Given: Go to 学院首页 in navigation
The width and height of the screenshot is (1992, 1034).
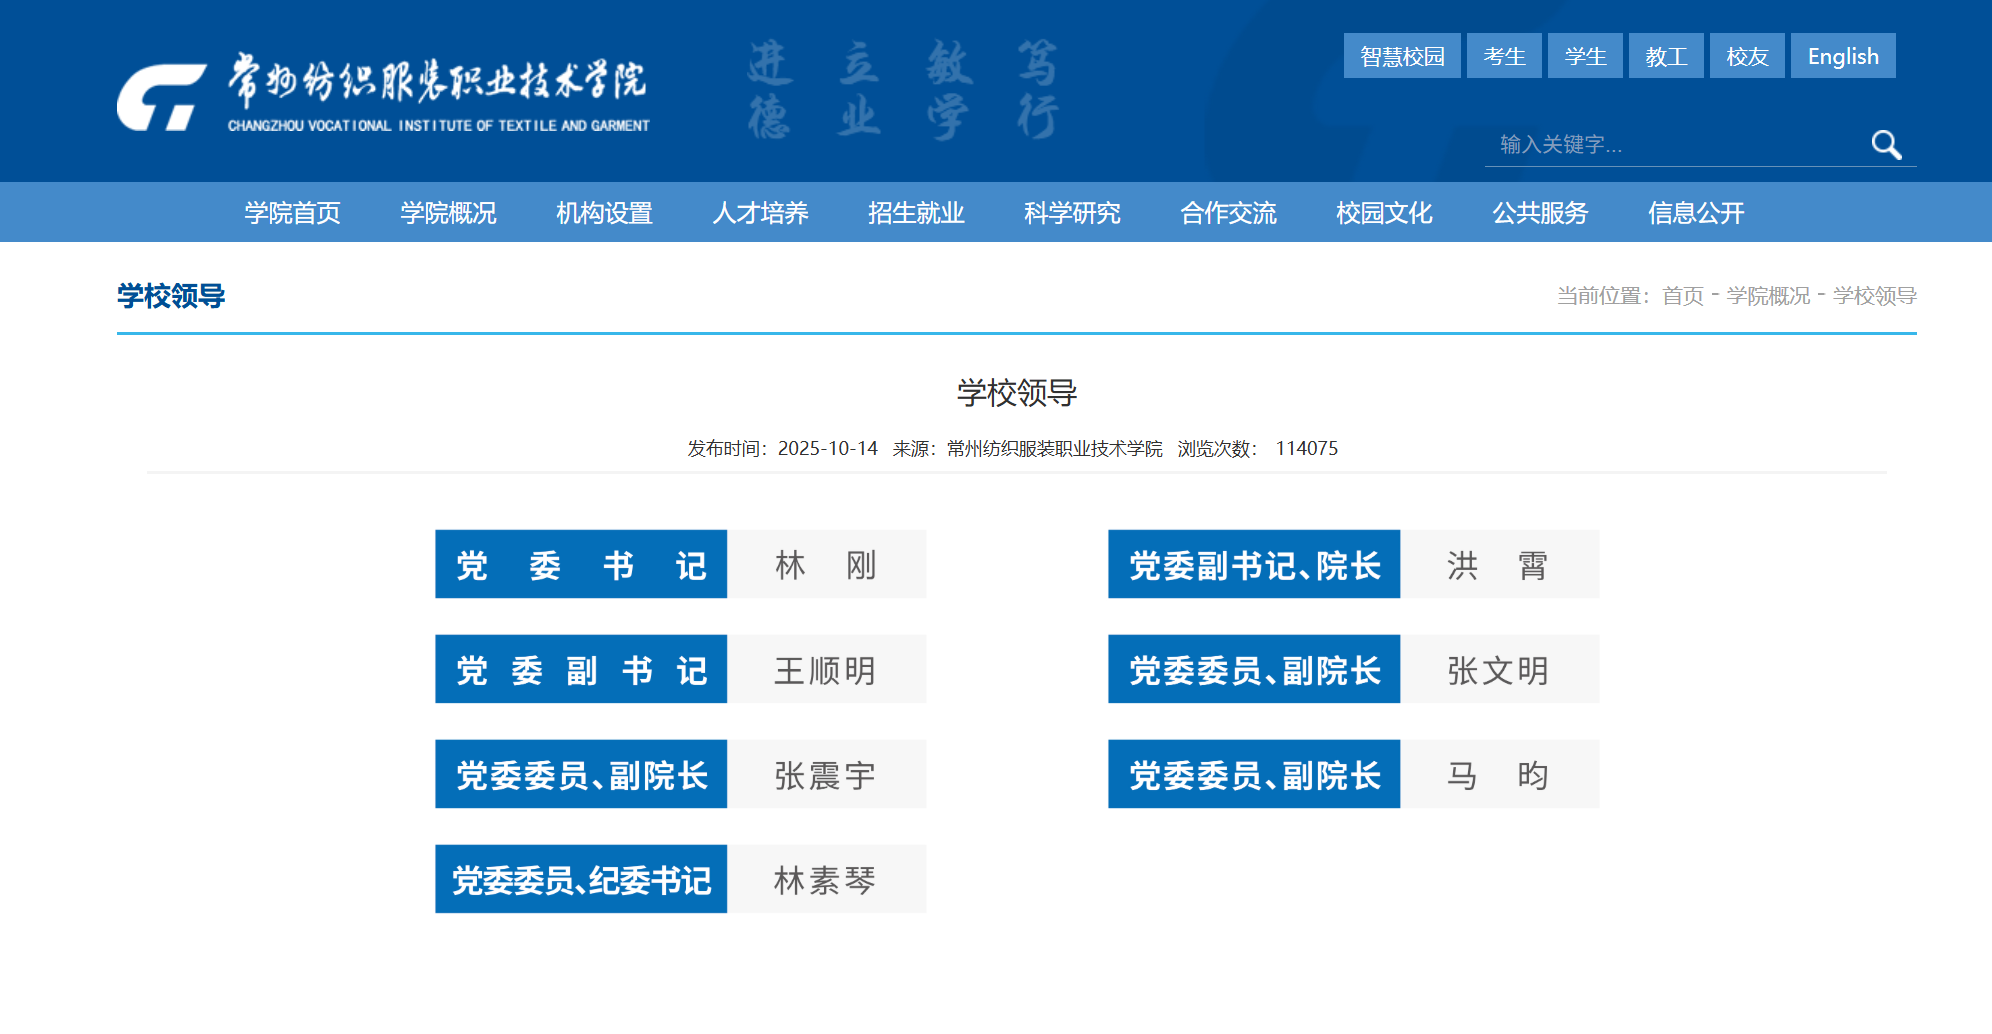Looking at the screenshot, I should 292,213.
